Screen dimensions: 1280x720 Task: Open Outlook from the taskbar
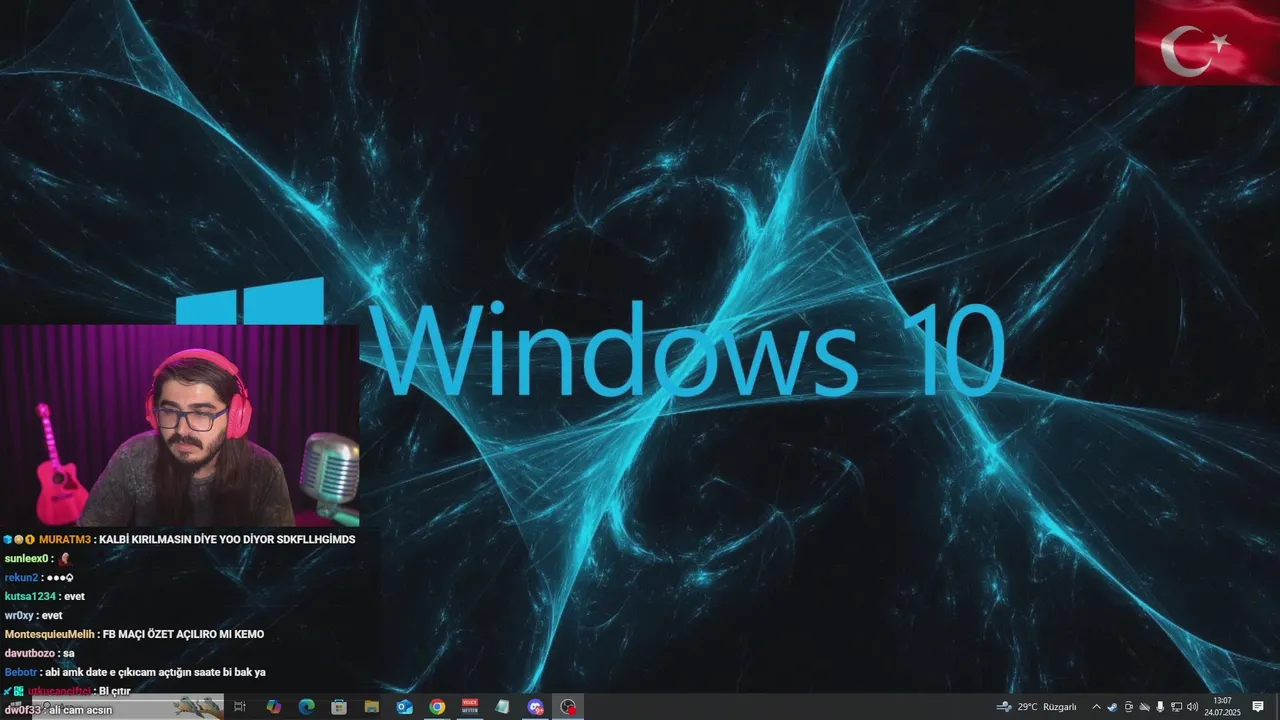pyautogui.click(x=404, y=707)
